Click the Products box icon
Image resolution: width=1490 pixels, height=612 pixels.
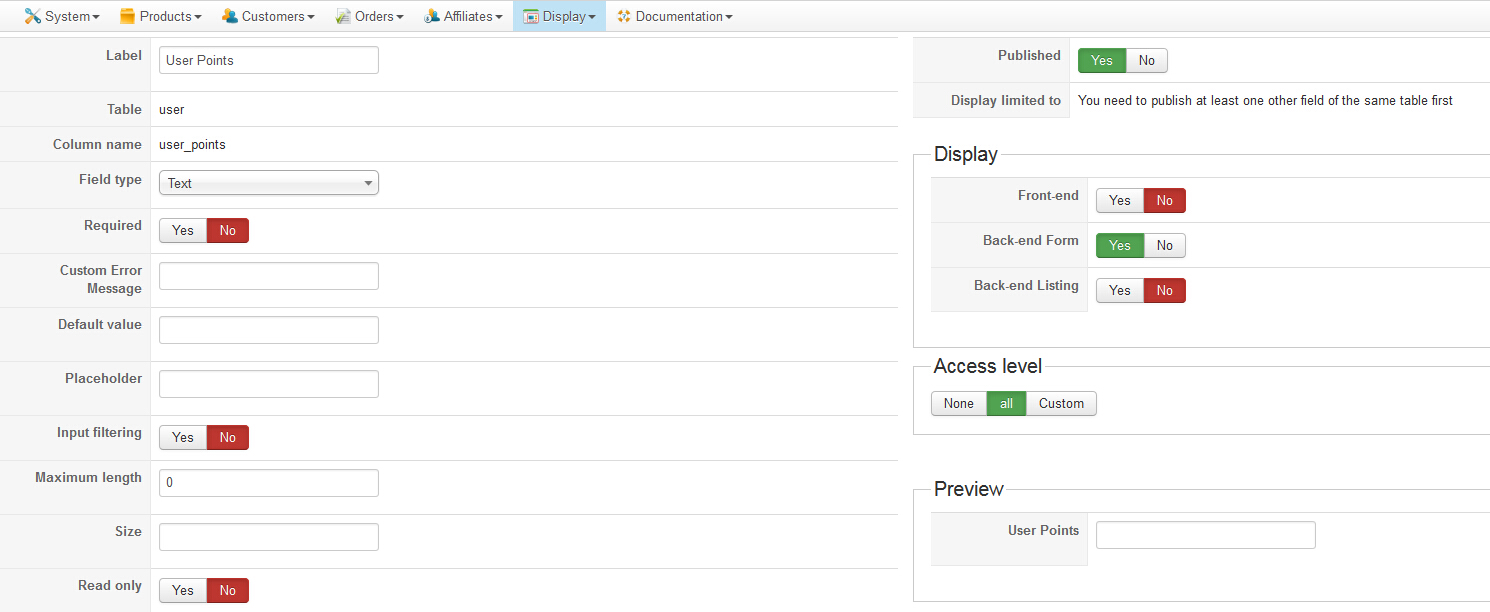pyautogui.click(x=128, y=16)
